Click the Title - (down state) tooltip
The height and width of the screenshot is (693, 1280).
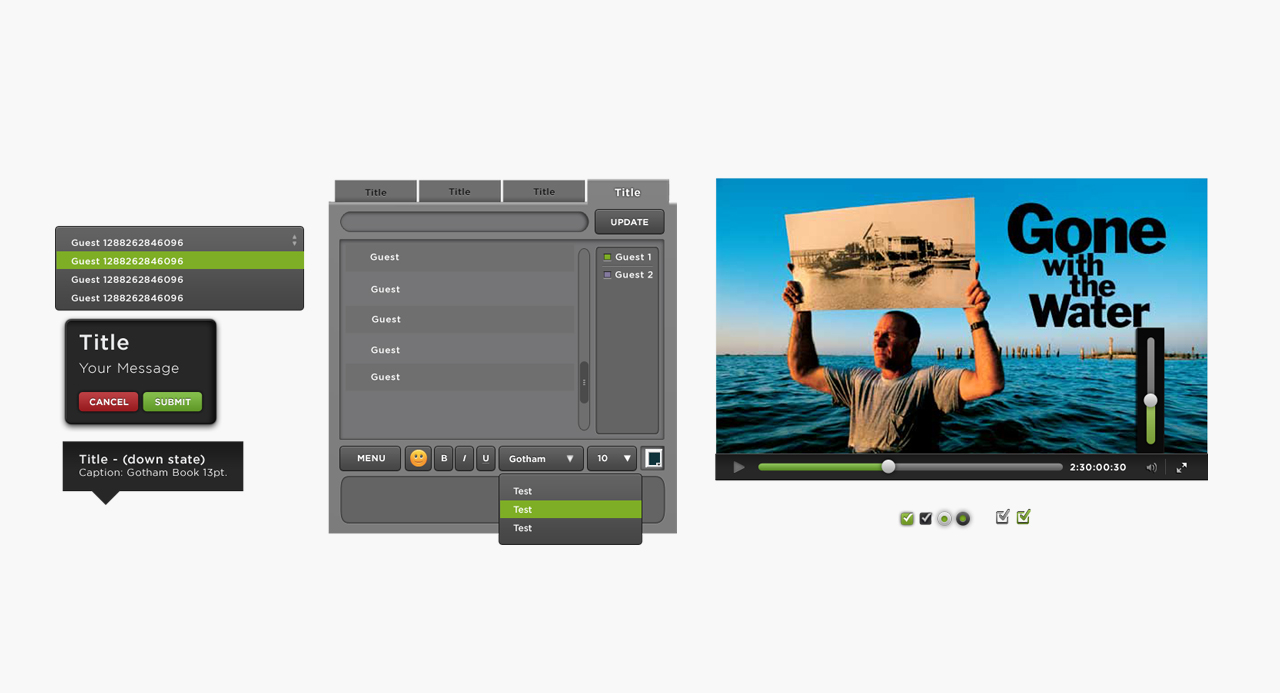point(153,466)
